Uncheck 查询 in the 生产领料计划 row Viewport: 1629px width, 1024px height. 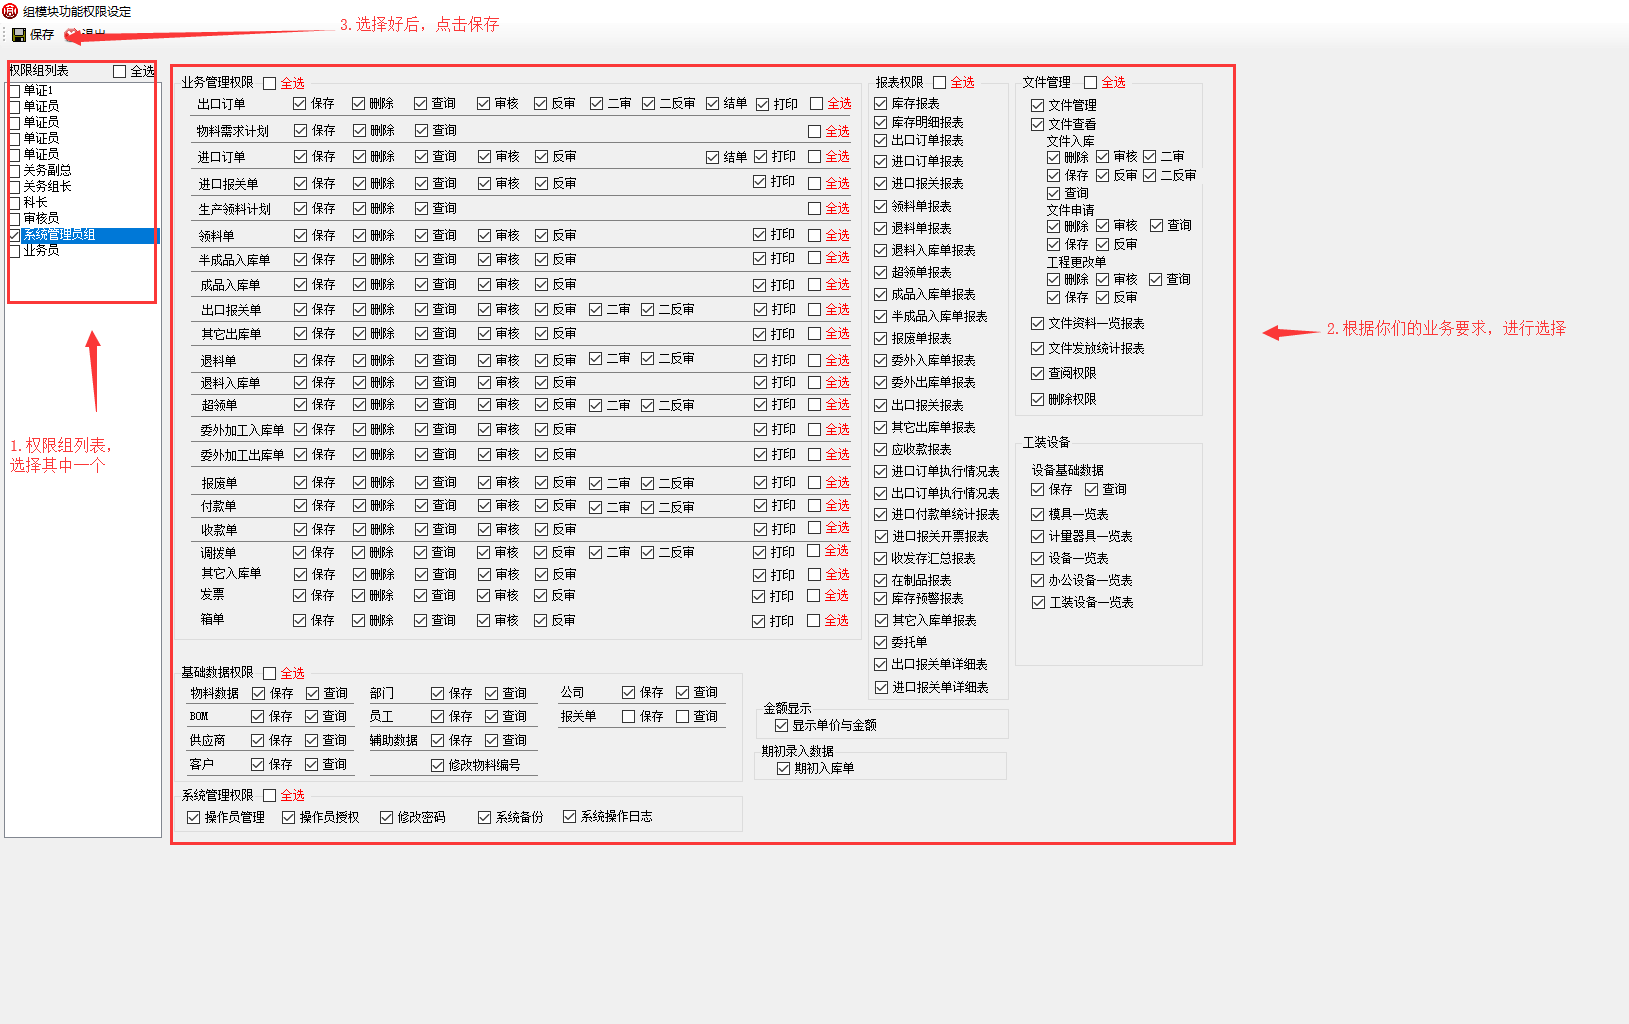pos(421,208)
